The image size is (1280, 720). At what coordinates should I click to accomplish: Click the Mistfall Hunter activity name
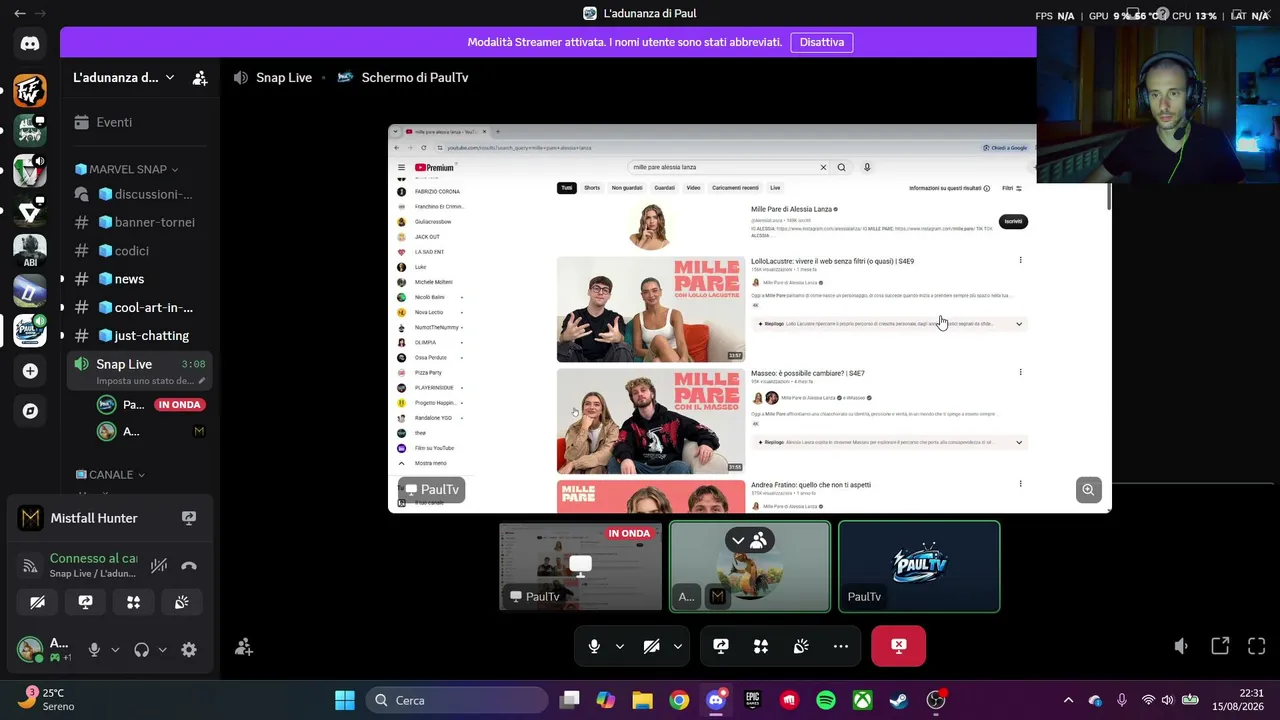tap(94, 518)
